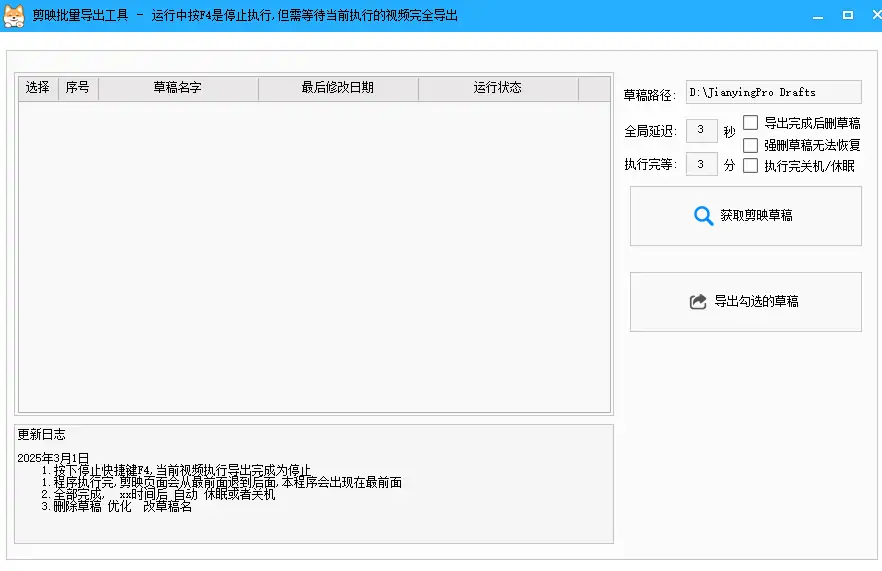The width and height of the screenshot is (882, 571).
Task: Click the share arrow icon on 导出勾选的草稿
Action: [698, 302]
